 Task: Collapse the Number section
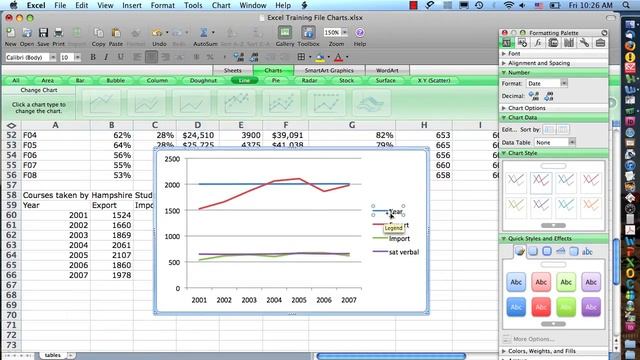(x=504, y=73)
